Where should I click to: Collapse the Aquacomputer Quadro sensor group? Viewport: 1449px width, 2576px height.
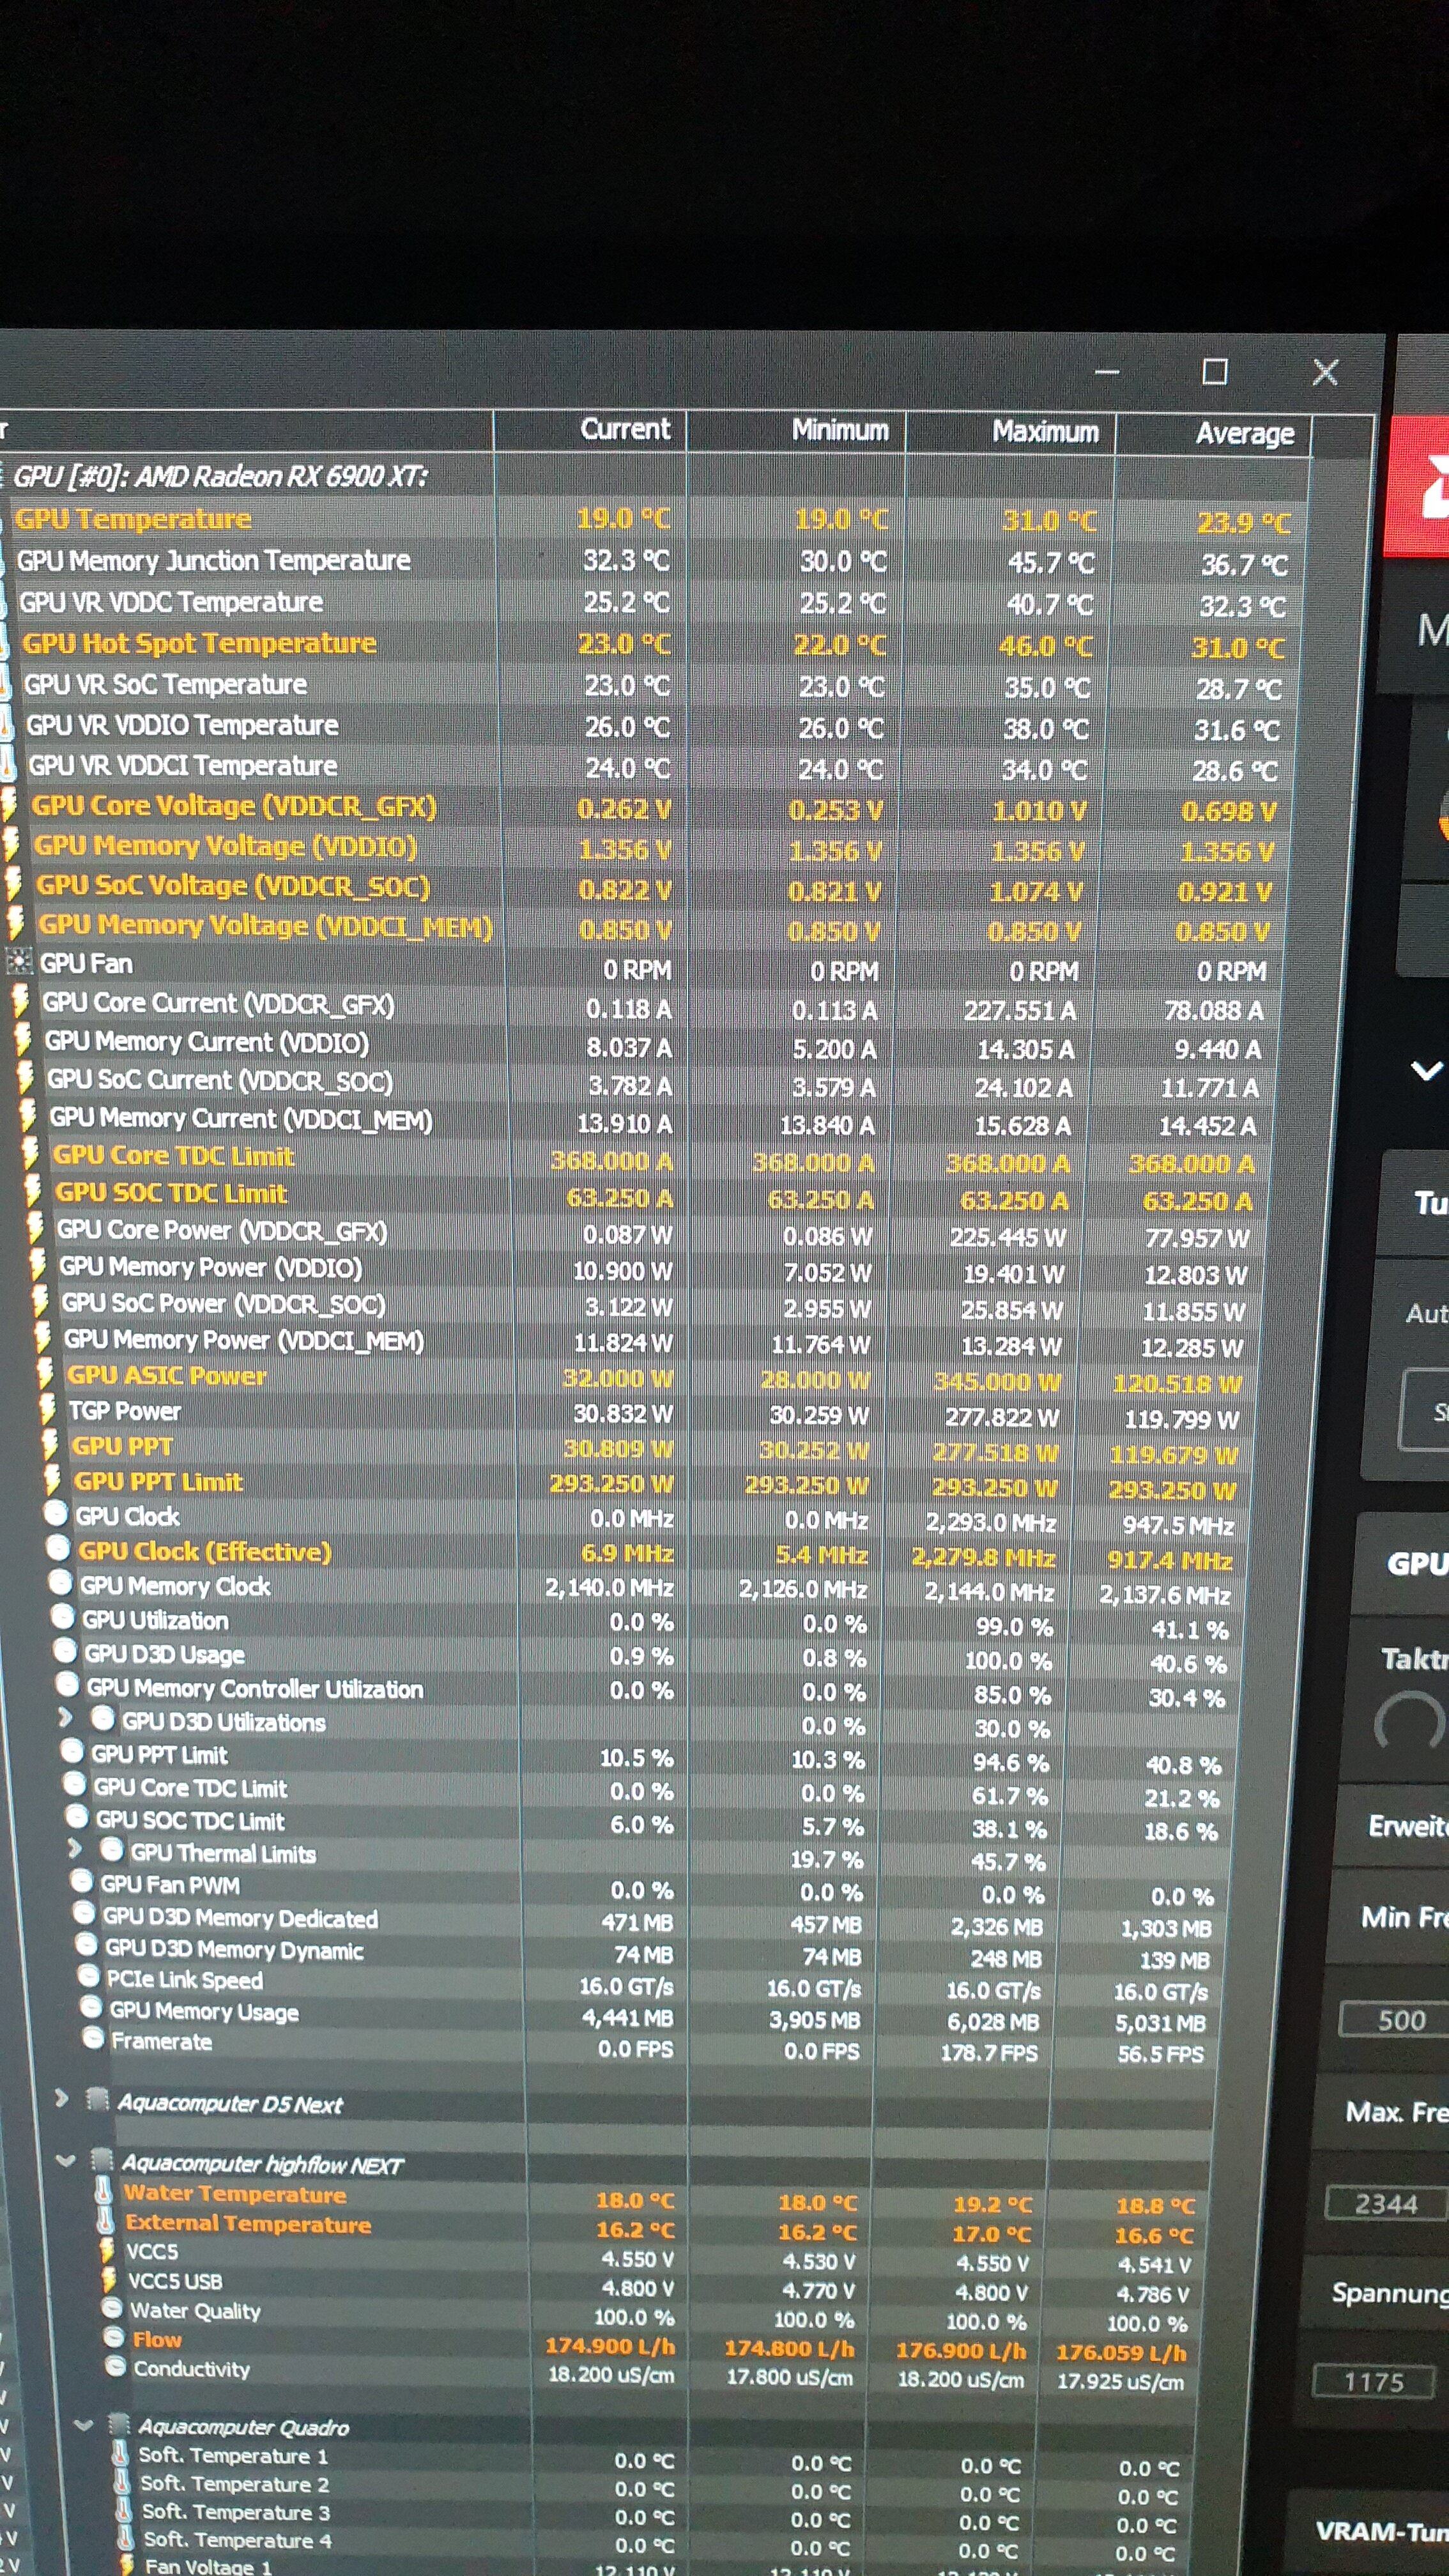(x=84, y=2424)
